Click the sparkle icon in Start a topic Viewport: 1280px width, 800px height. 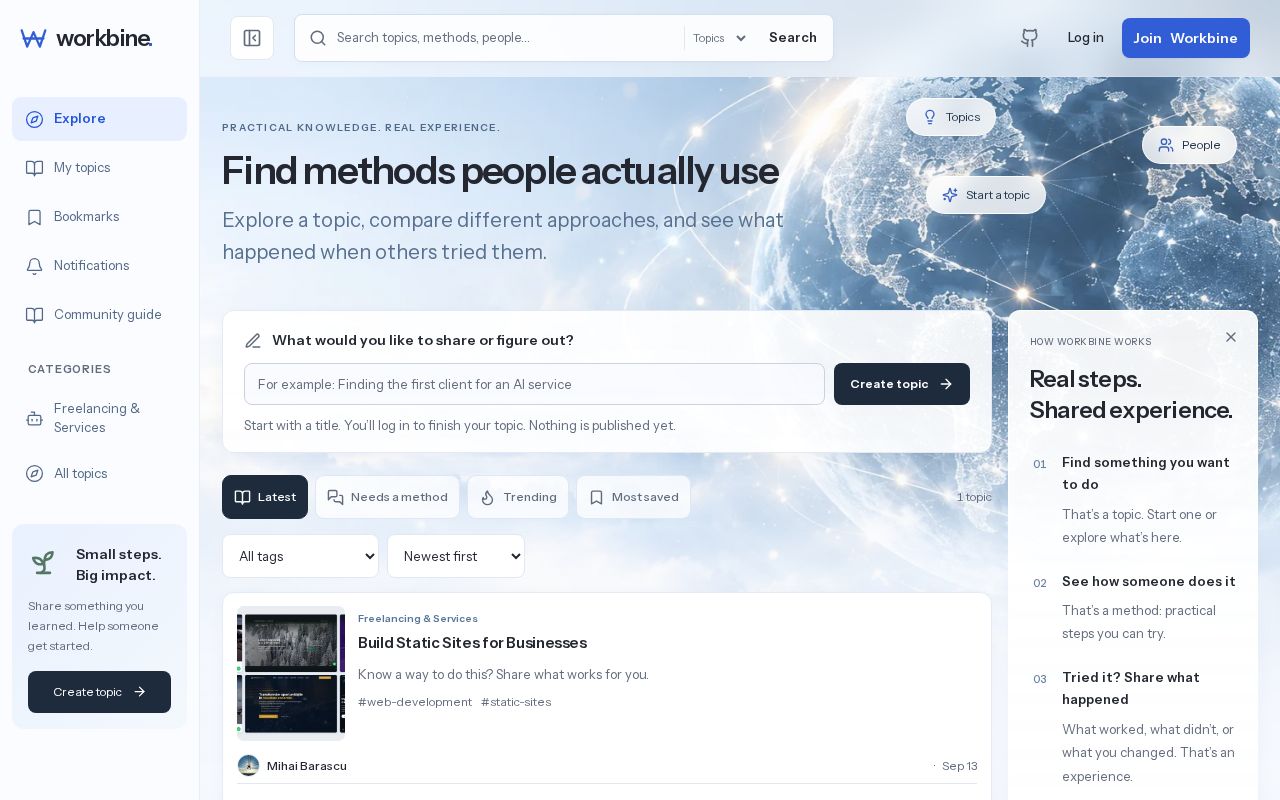[950, 195]
